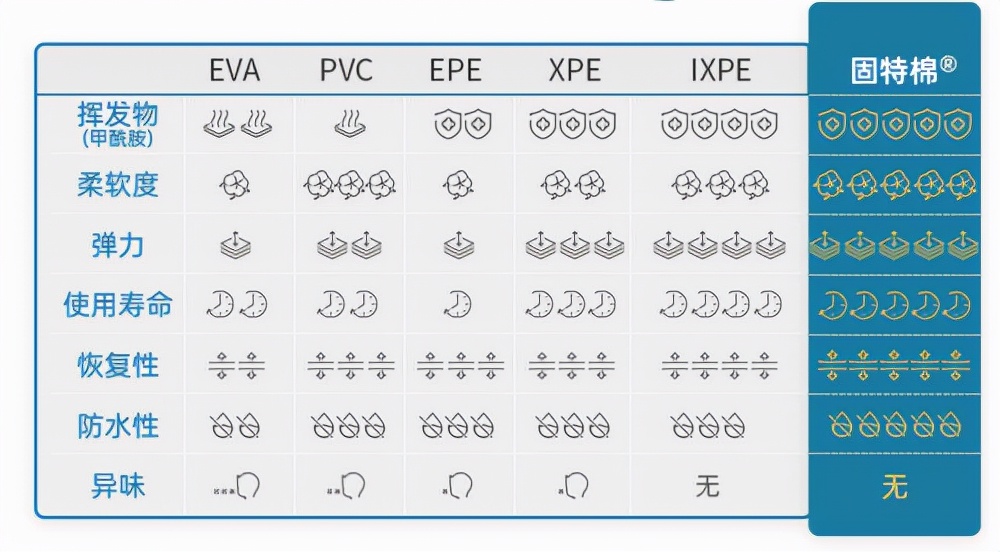
Task: Click the nose odor icon in PVC column
Action: (x=347, y=487)
